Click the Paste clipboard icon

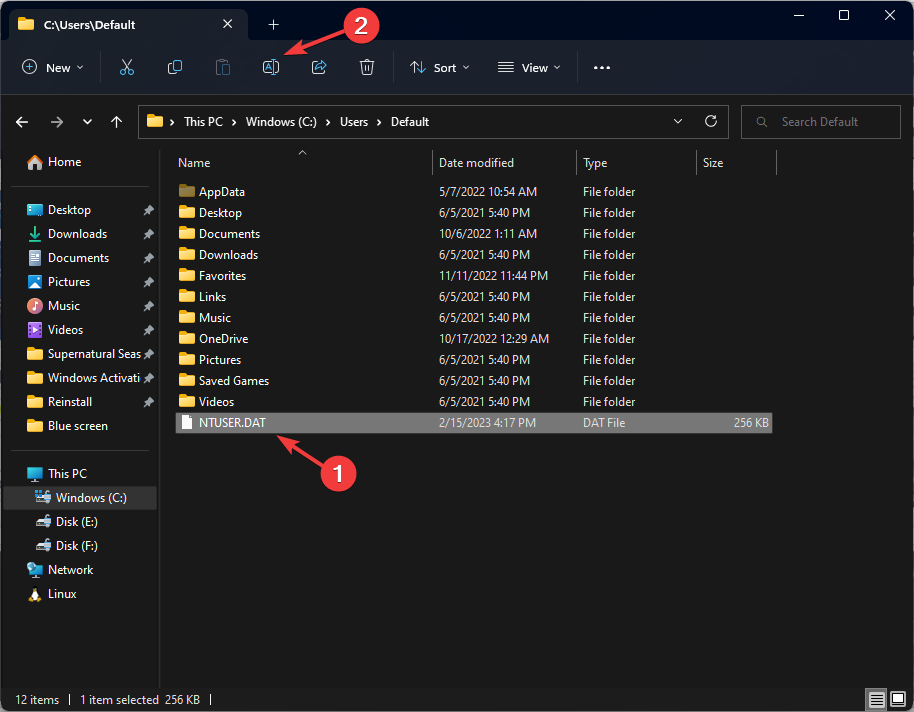(x=223, y=68)
